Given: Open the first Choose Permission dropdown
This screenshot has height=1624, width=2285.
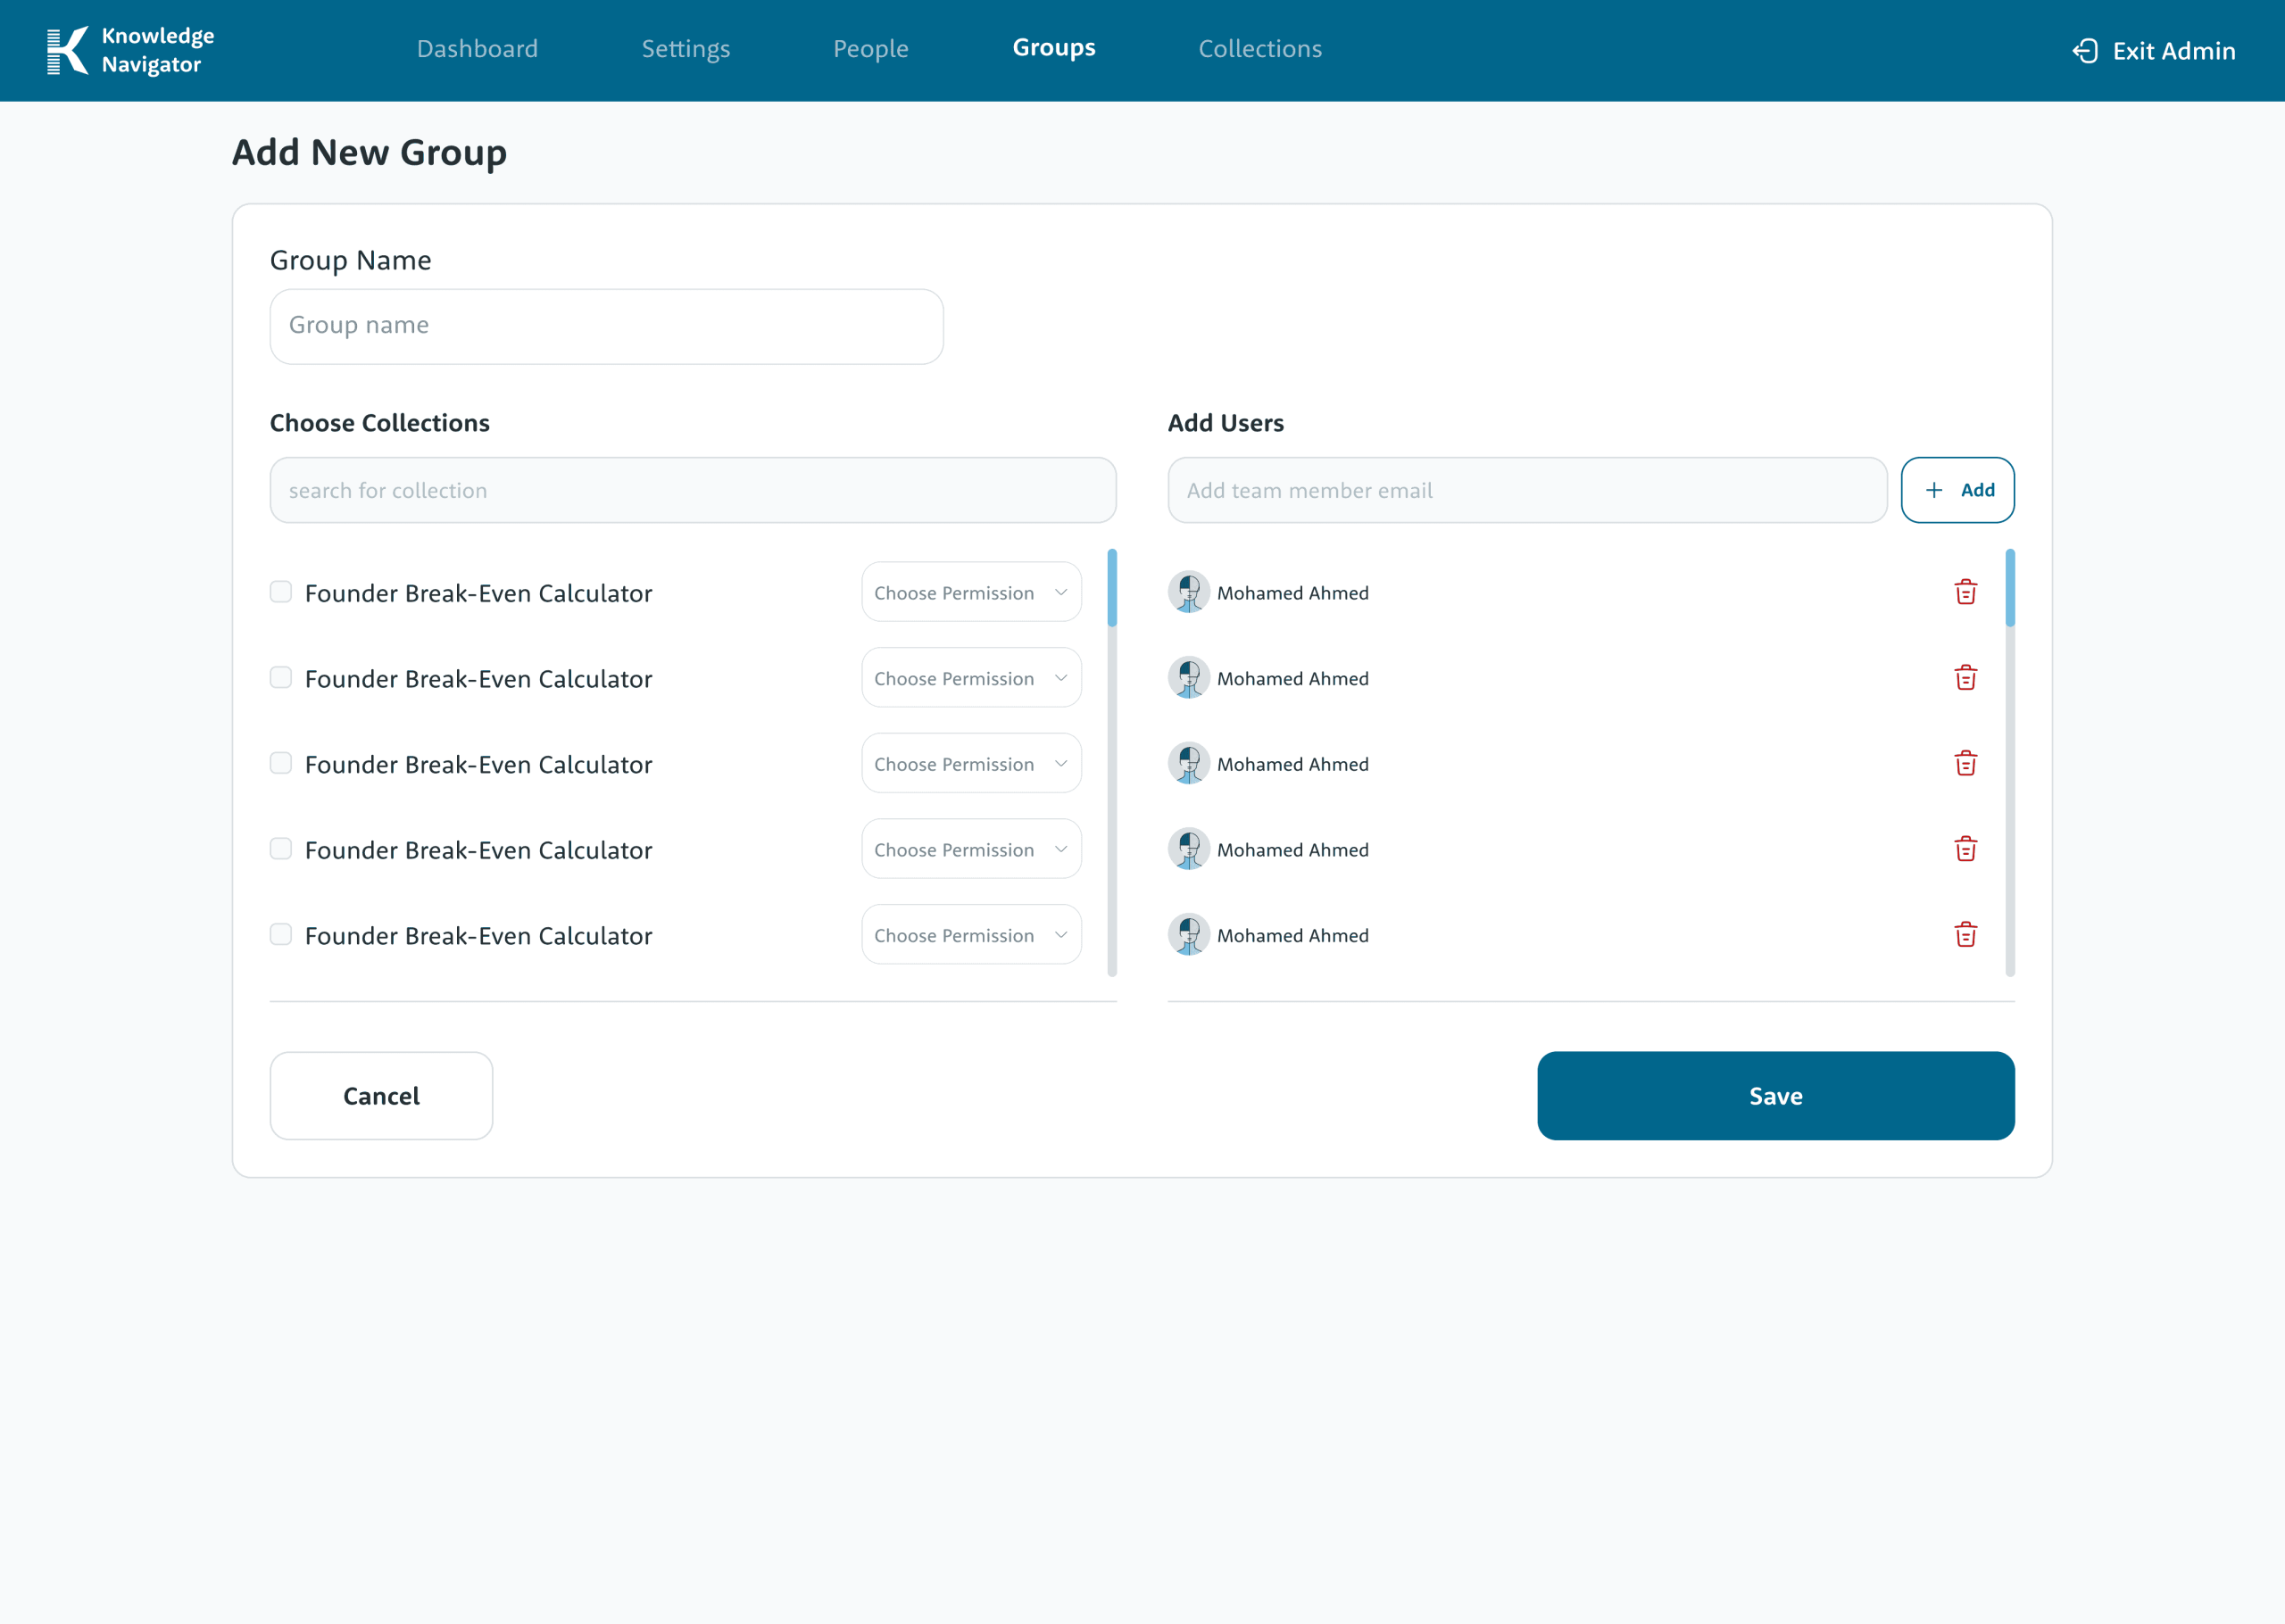Looking at the screenshot, I should [x=970, y=592].
